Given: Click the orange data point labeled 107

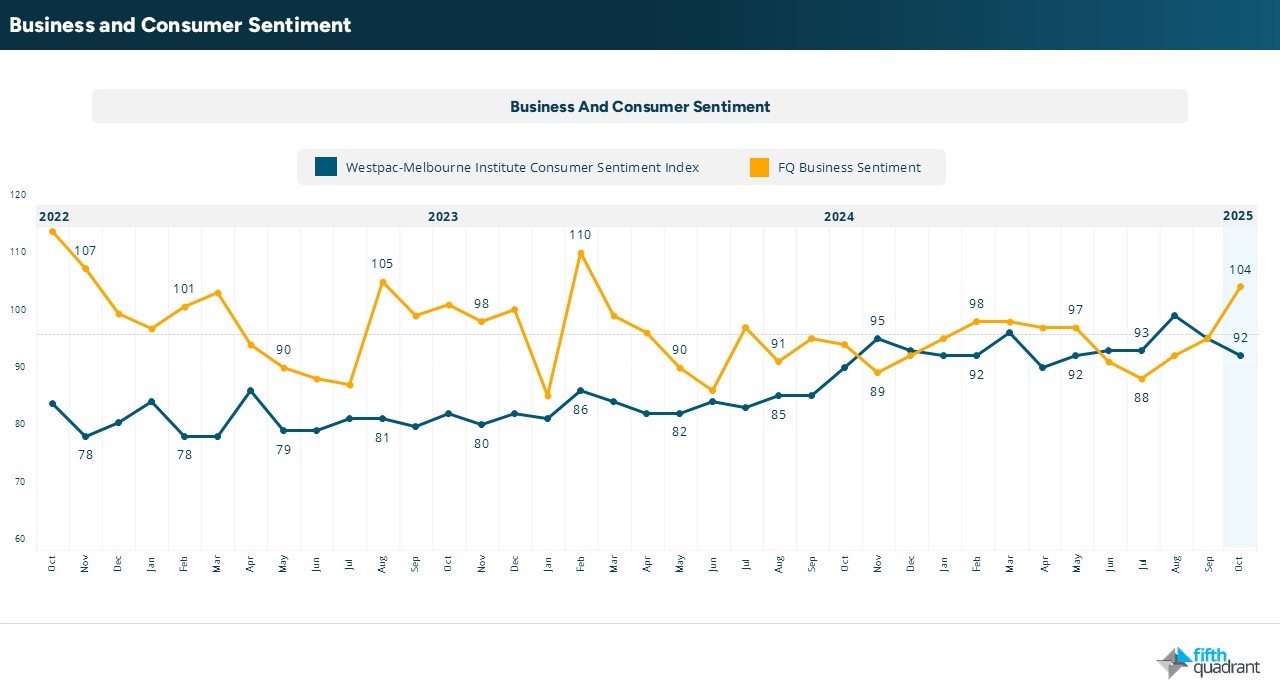Looking at the screenshot, I should pyautogui.click(x=85, y=269).
